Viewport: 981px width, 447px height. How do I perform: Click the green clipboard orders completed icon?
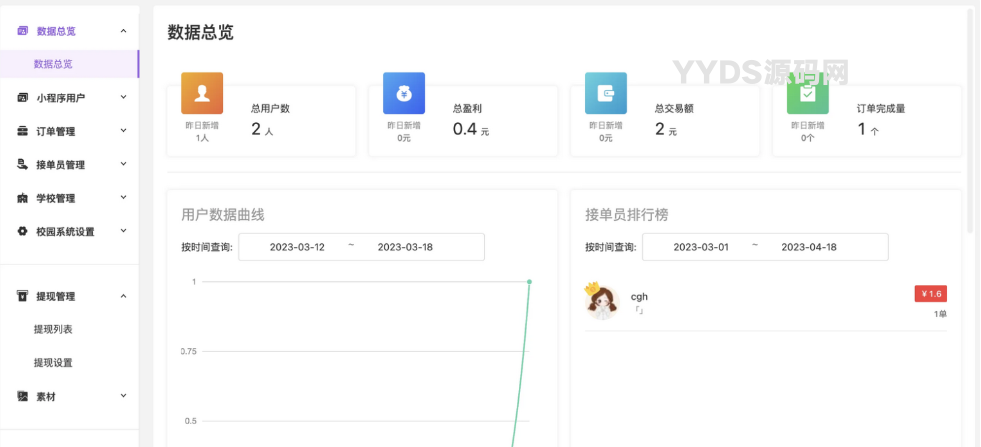pos(807,95)
